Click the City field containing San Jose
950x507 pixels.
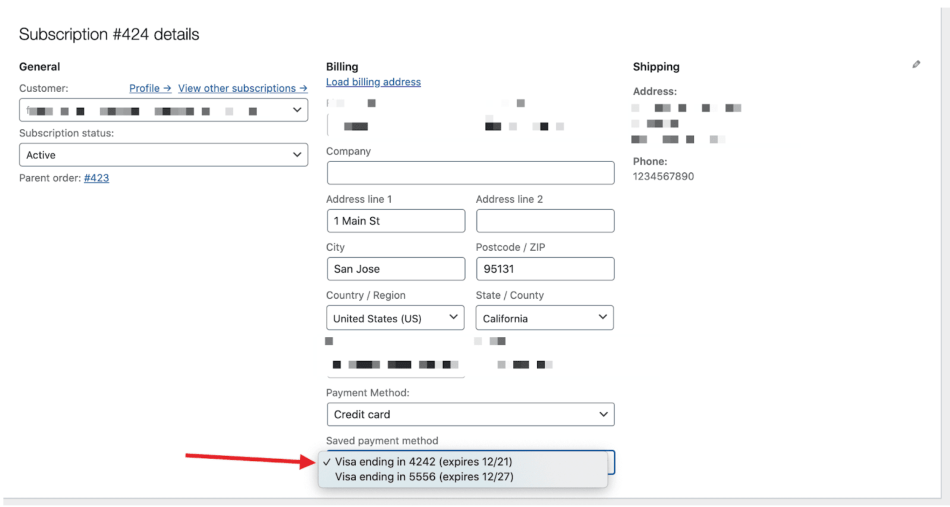(x=395, y=269)
